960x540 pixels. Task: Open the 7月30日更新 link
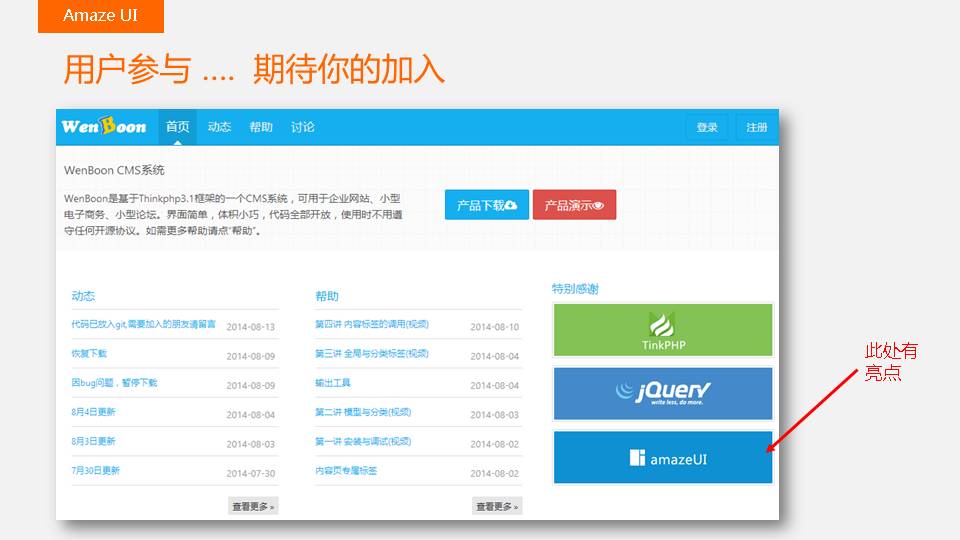[95, 470]
